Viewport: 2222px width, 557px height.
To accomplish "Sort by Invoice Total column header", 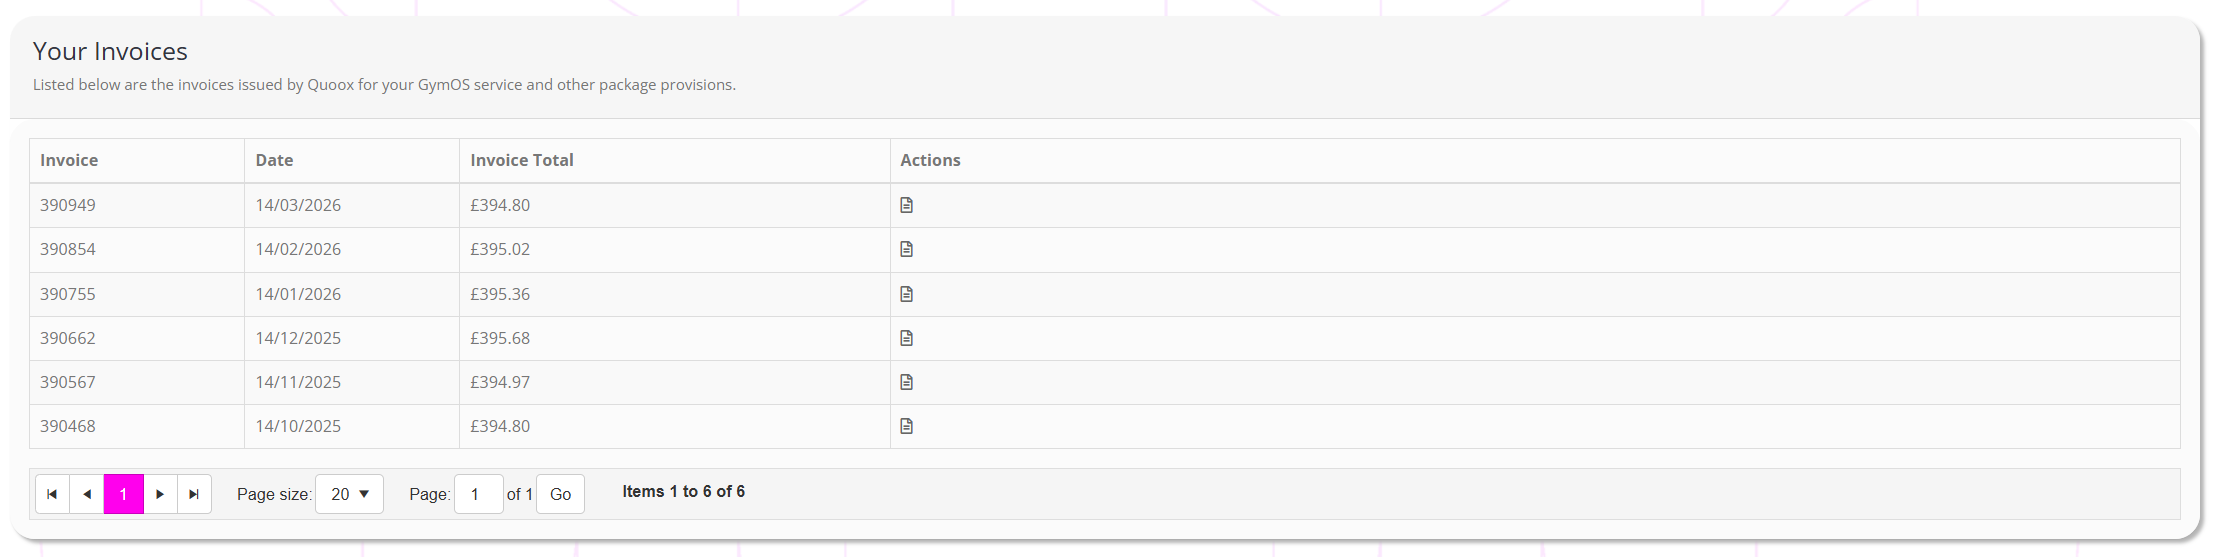I will 521,160.
